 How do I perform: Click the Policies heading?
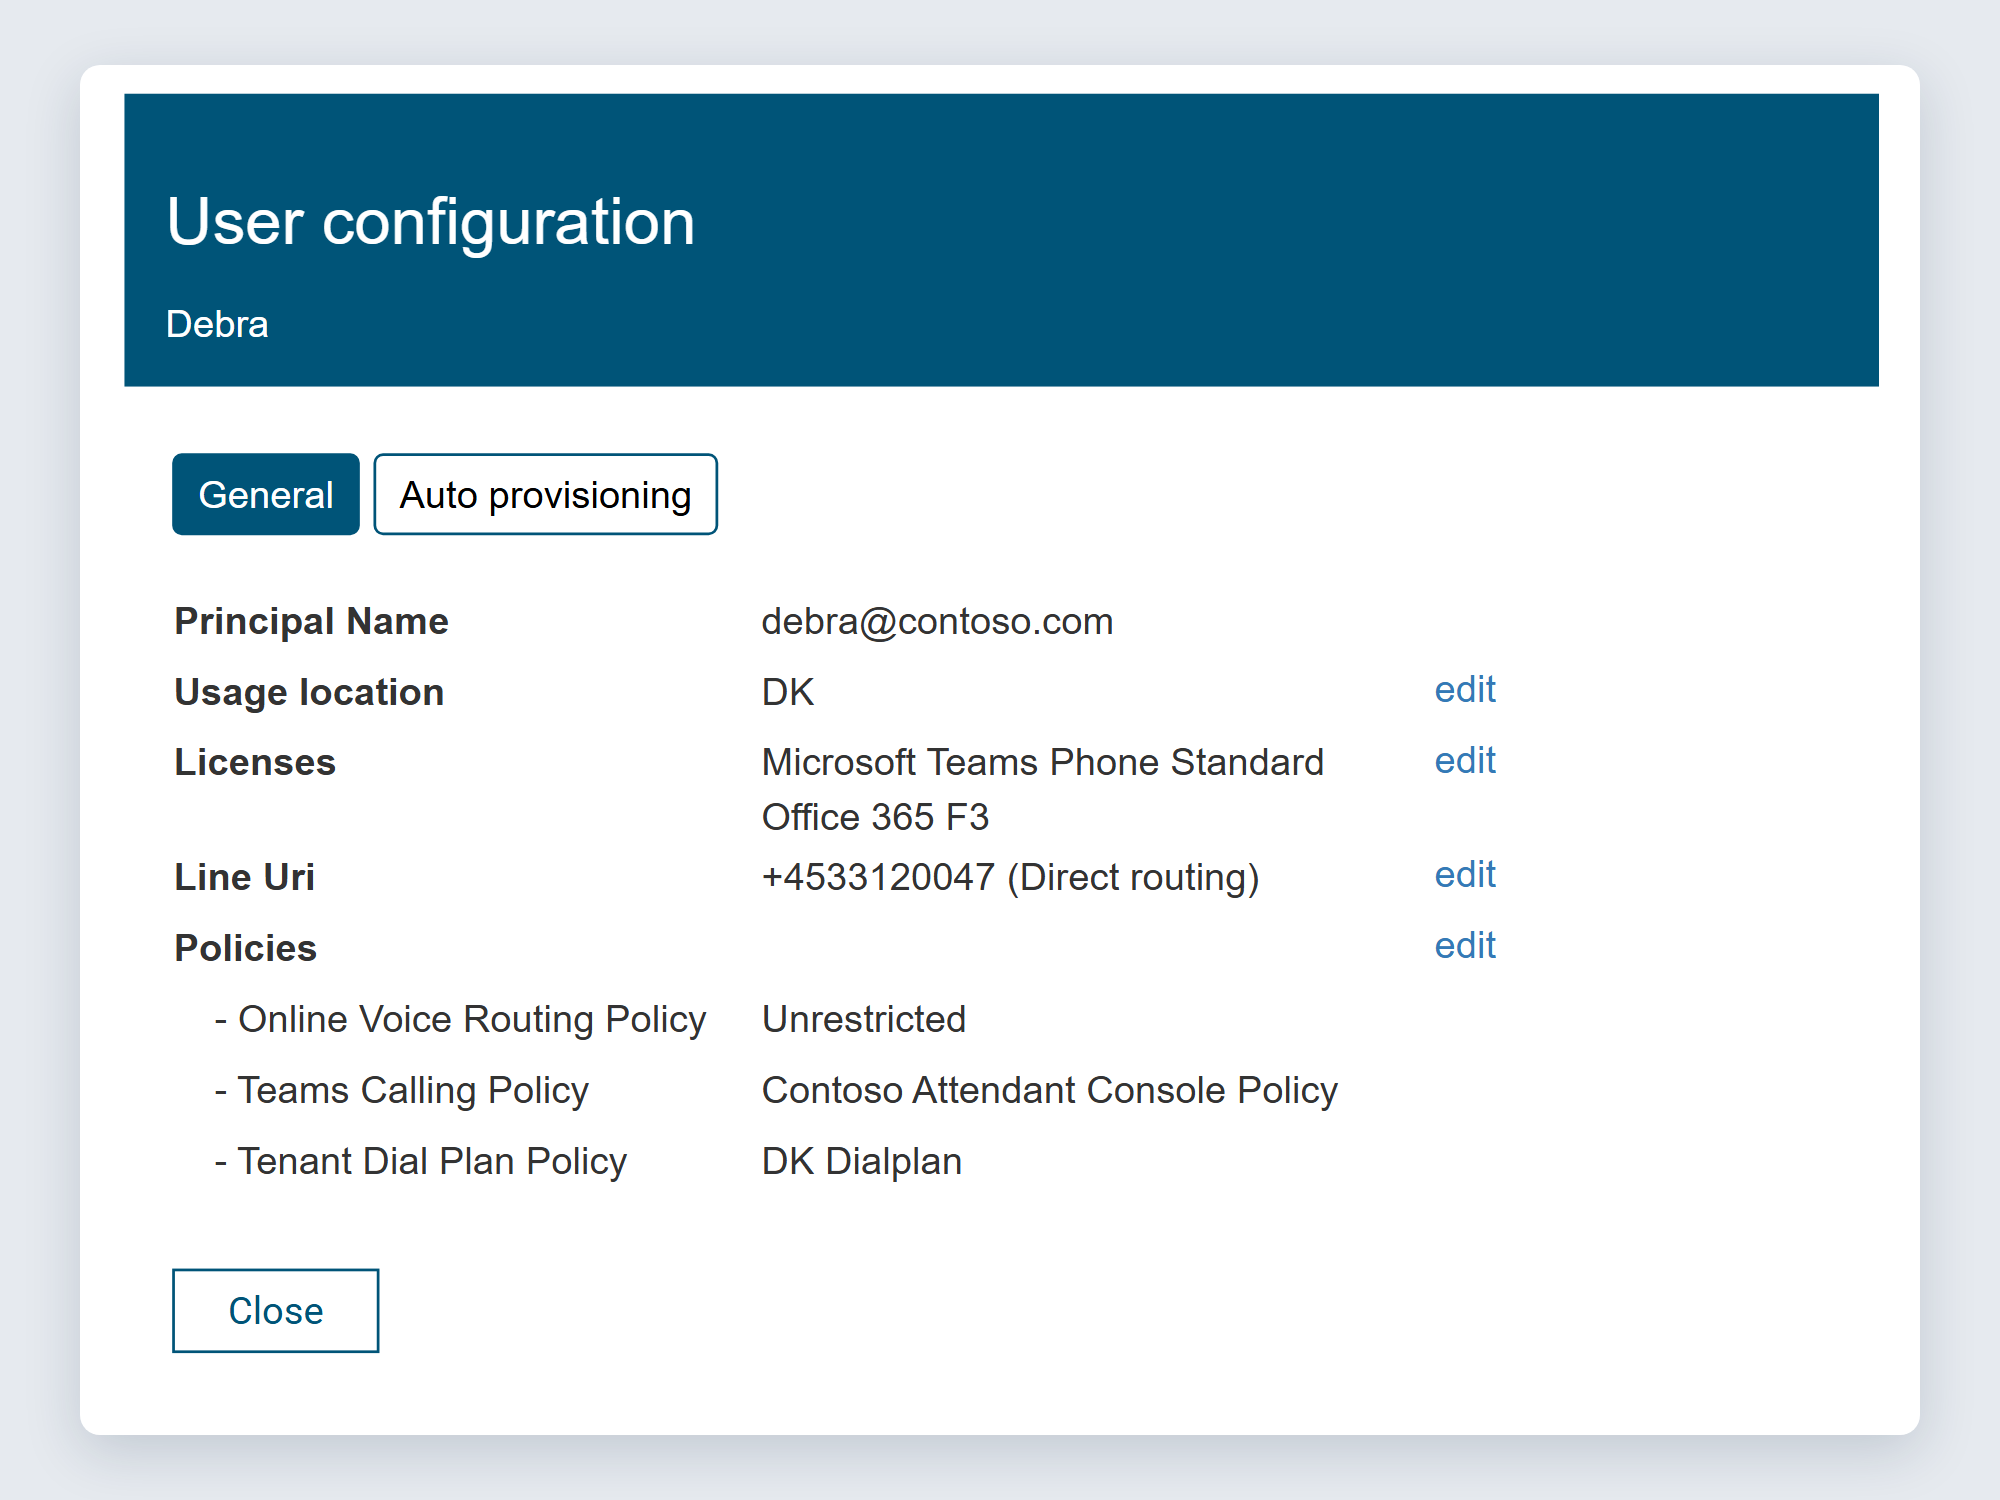(x=245, y=948)
